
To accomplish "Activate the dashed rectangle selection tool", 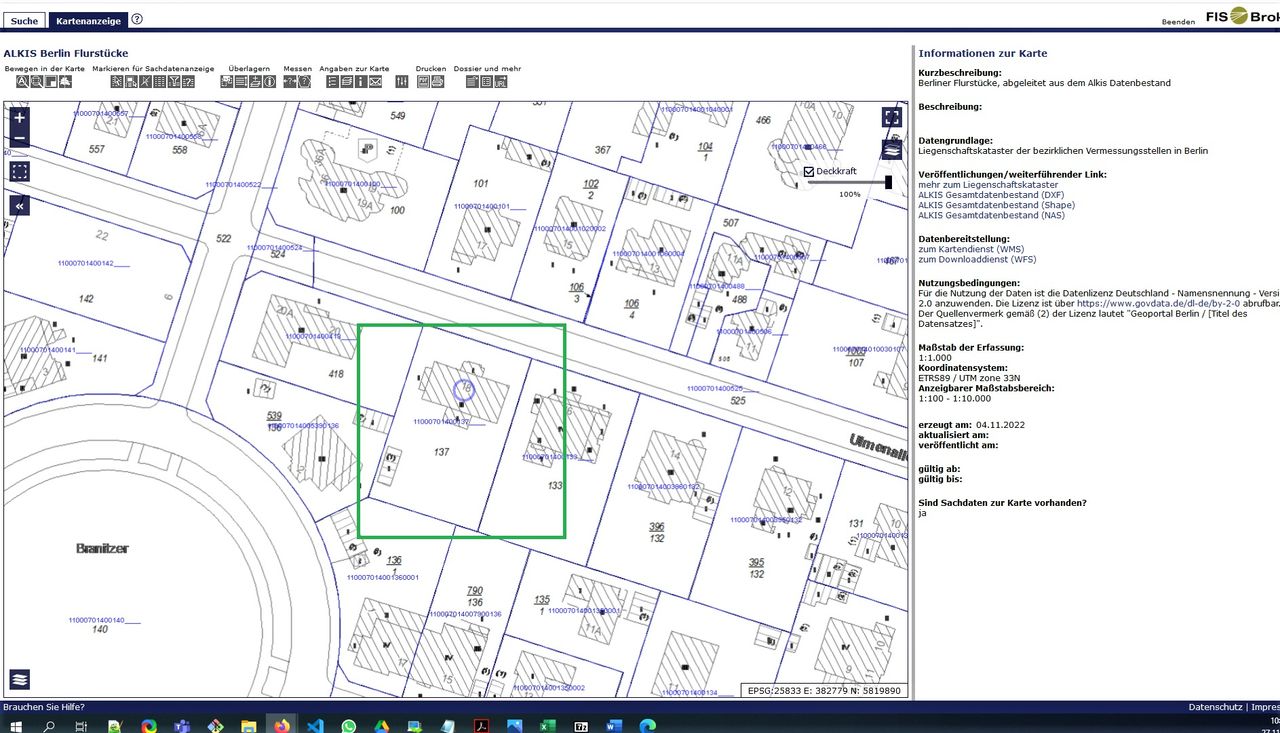I will pos(20,172).
